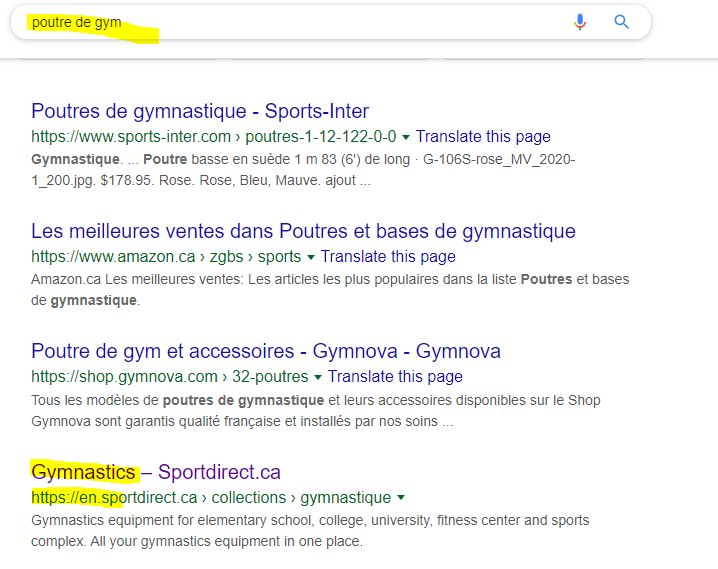Open 'Gymnastics – Sportdirect.ca' result
Image resolution: width=718 pixels, height=569 pixels.
pyautogui.click(x=156, y=472)
